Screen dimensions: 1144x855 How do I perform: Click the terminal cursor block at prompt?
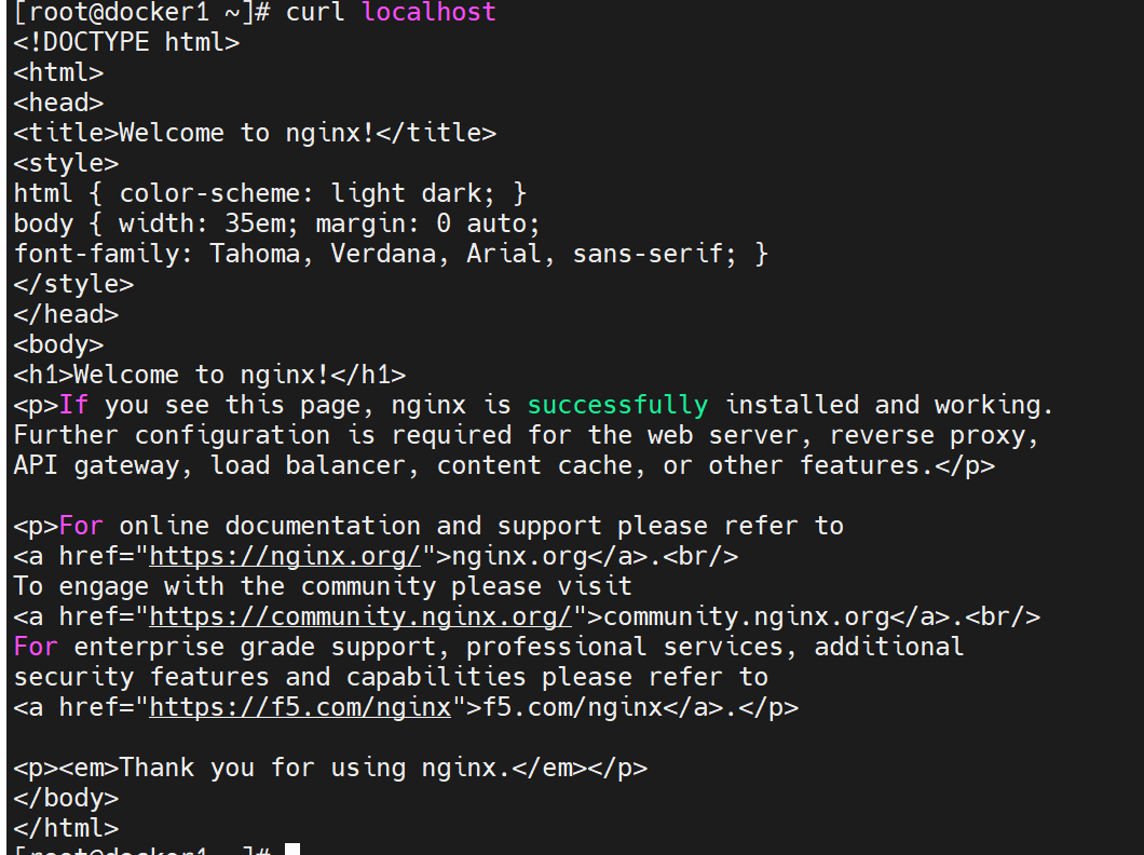click(x=293, y=849)
